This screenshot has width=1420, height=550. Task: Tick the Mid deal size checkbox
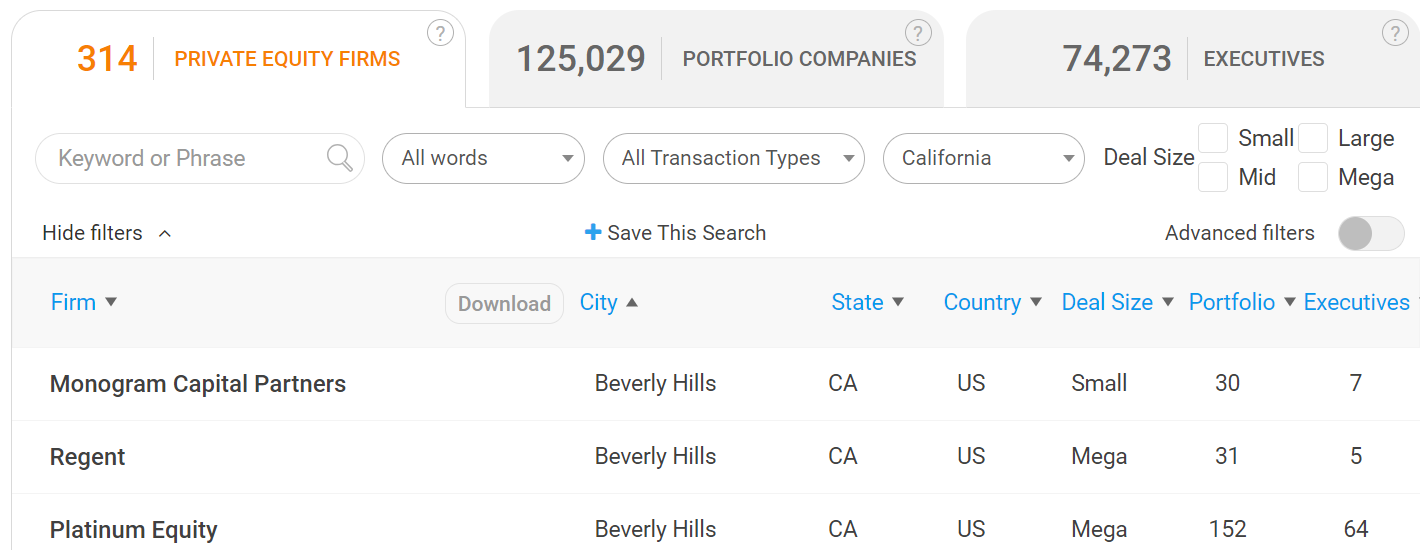point(1213,177)
